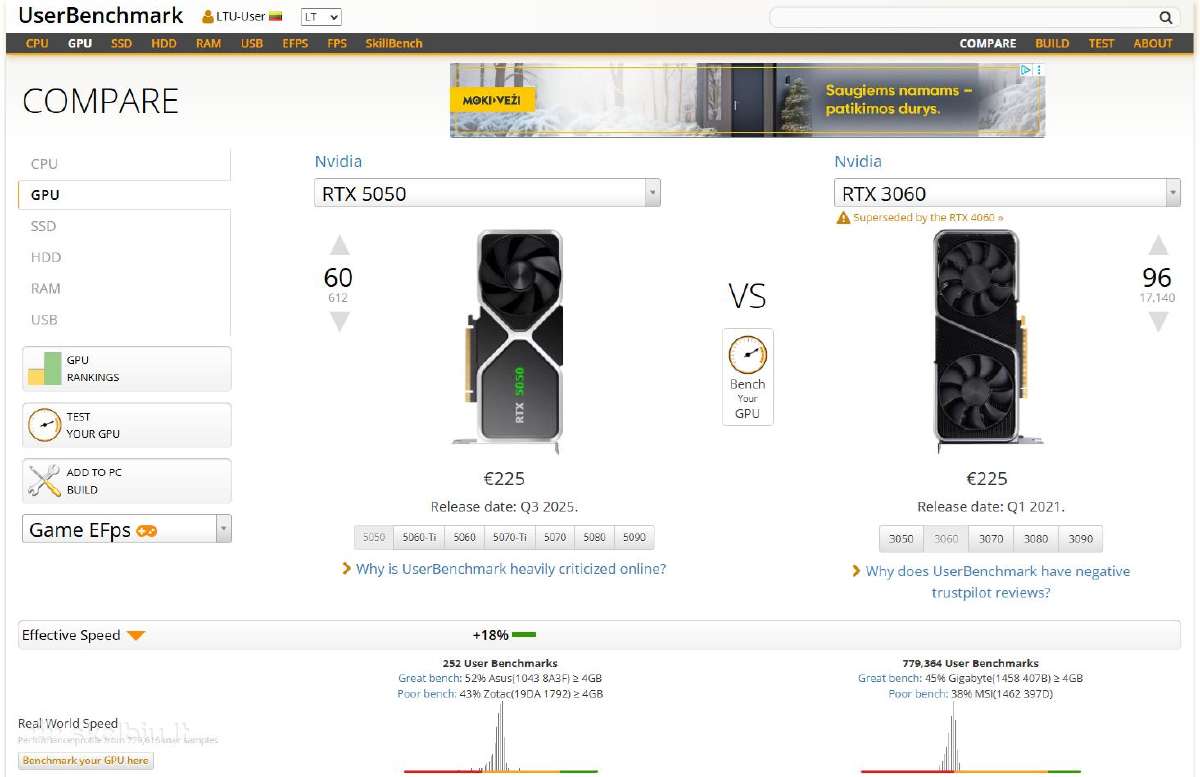Upvote the RTX 5050 arrow
1200x777 pixels.
click(x=340, y=246)
